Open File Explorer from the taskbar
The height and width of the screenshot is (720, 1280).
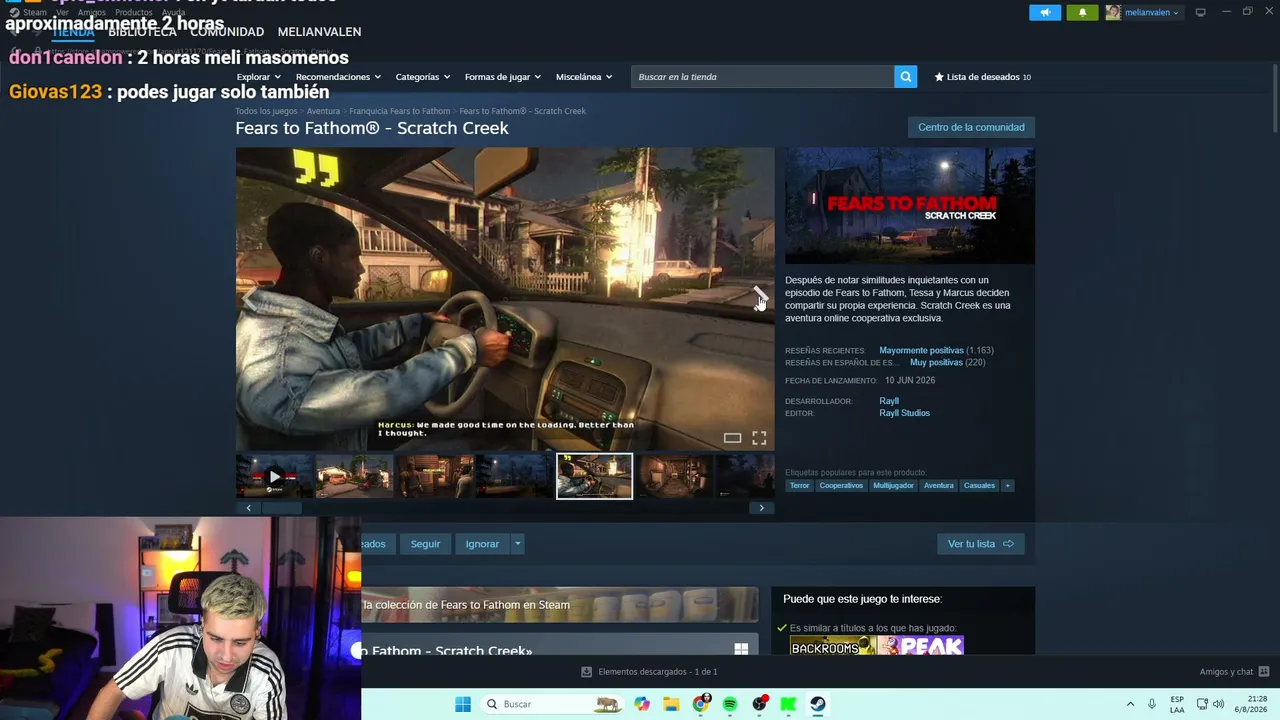[x=671, y=704]
